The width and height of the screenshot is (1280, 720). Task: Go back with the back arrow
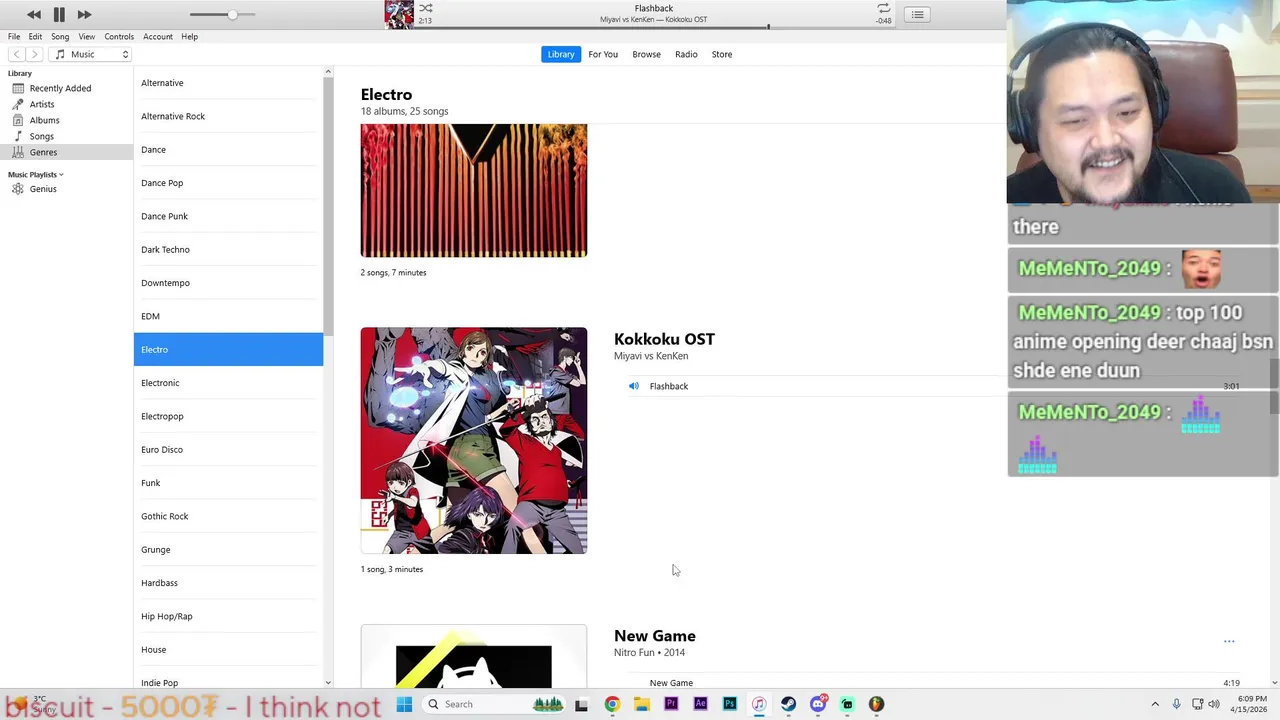pyautogui.click(x=17, y=54)
